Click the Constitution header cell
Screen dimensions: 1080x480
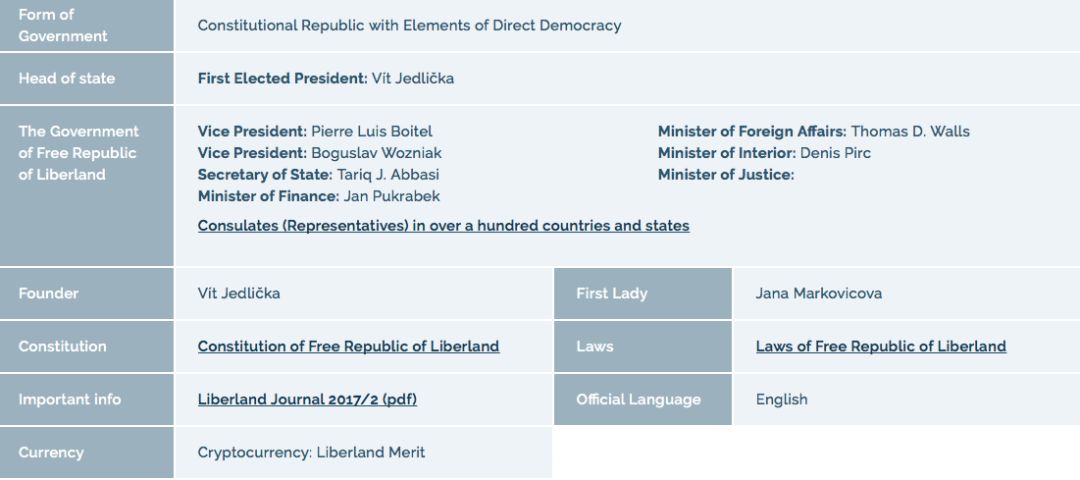[87, 346]
